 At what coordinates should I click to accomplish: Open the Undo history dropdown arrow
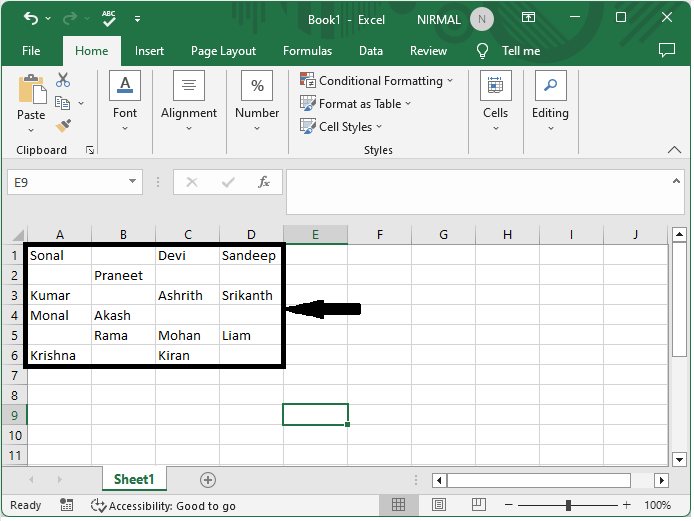pos(48,19)
